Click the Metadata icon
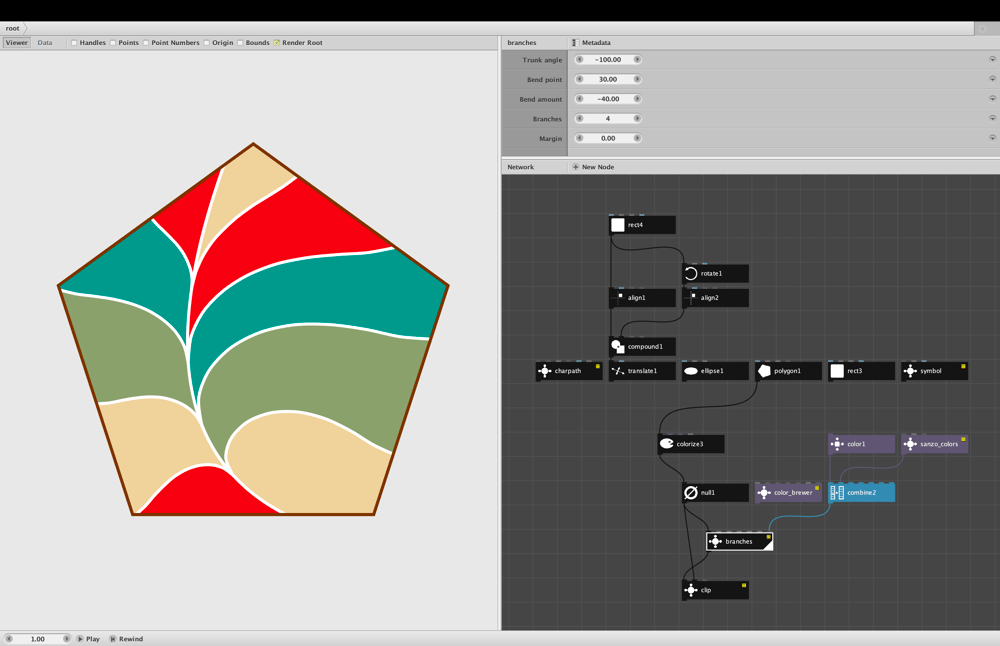This screenshot has width=1000, height=646. (x=575, y=43)
